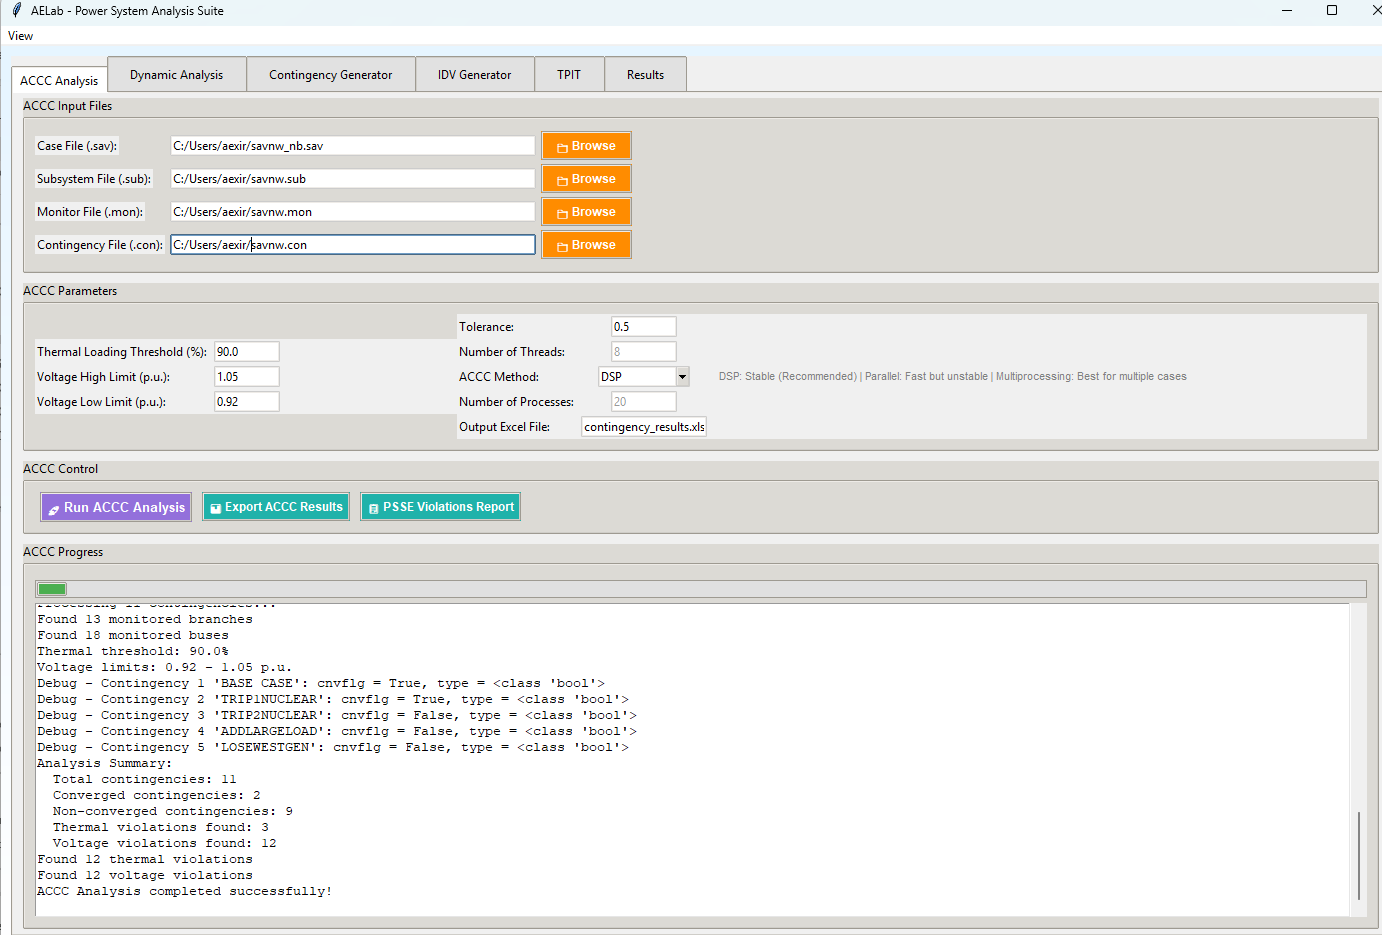
Task: Click the folder icon on Case File Browse button
Action: pyautogui.click(x=561, y=145)
